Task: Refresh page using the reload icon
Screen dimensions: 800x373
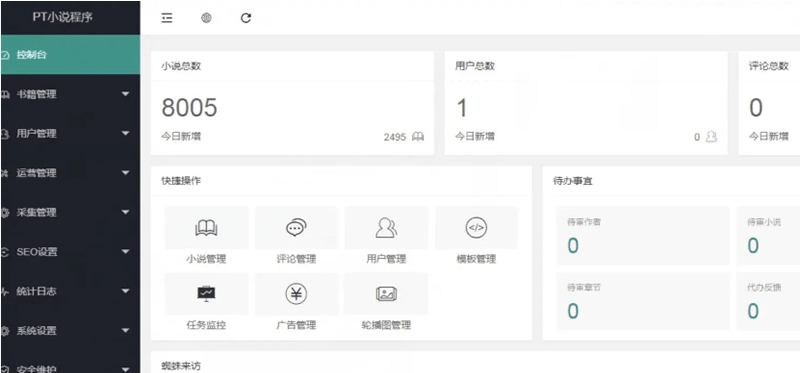Action: point(246,18)
